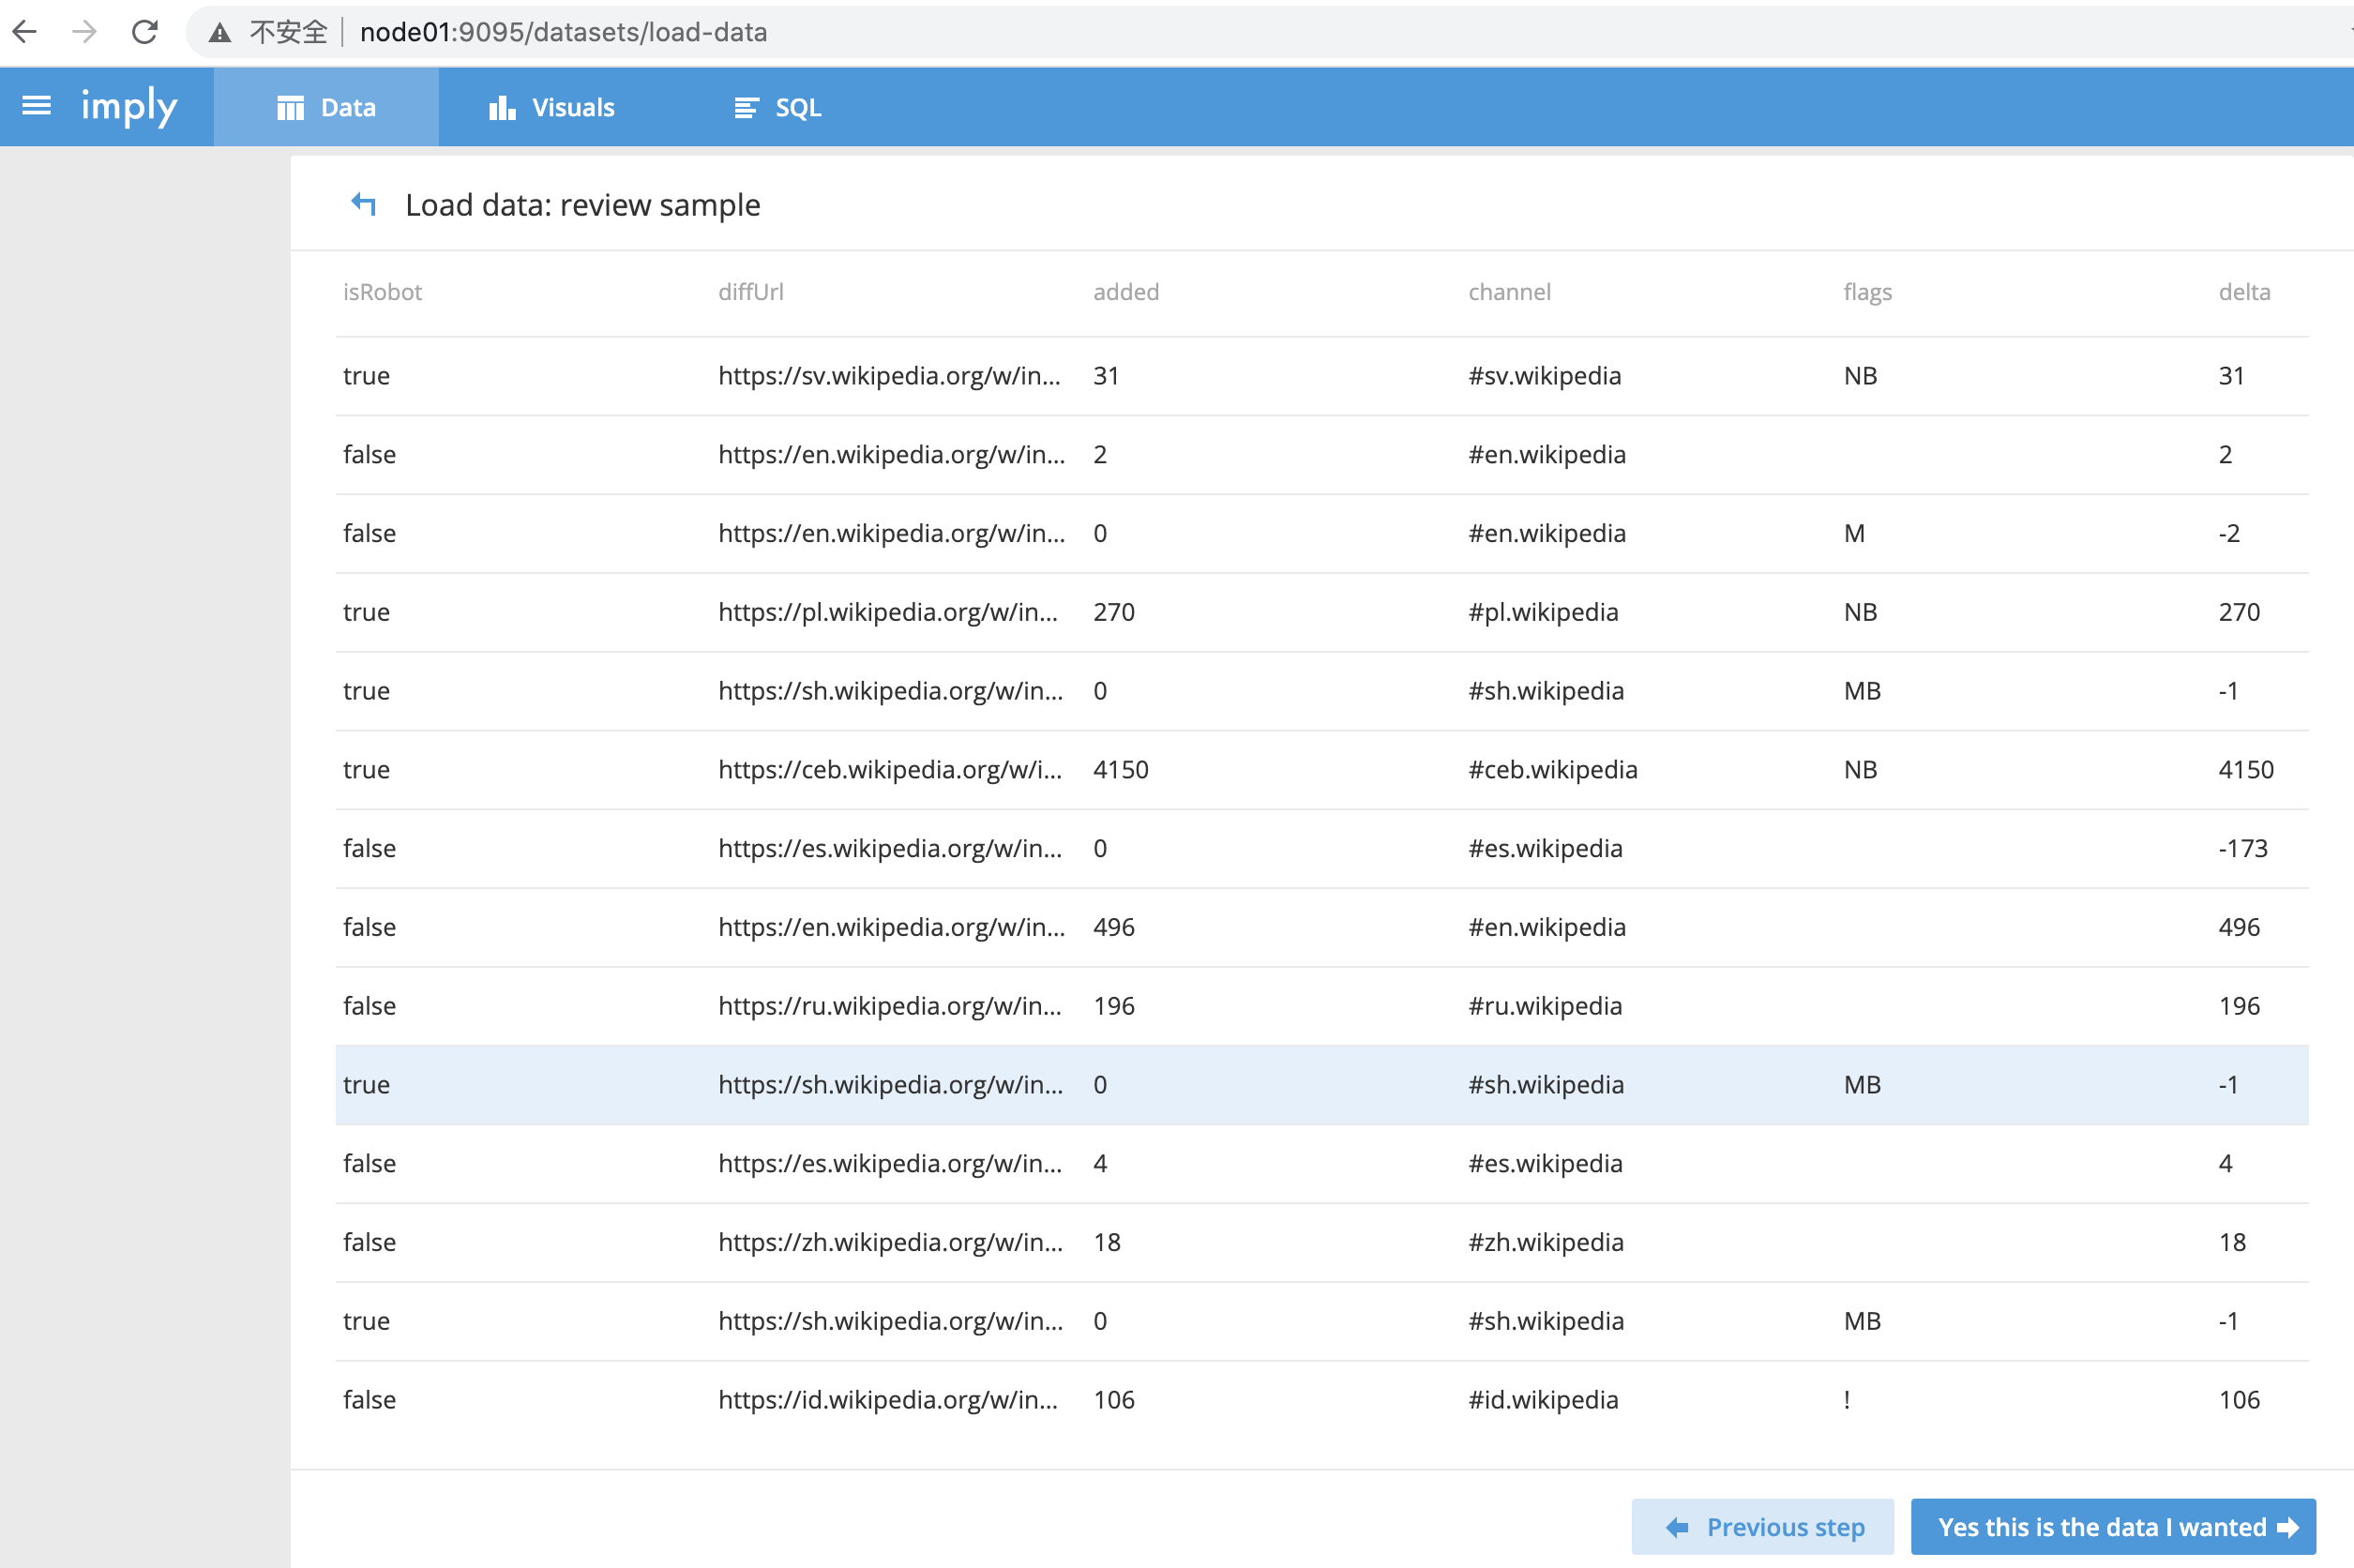Viewport: 2354px width, 1568px height.
Task: Select the https://ceb.wikipedia.org diffUrl cell
Action: [x=890, y=770]
